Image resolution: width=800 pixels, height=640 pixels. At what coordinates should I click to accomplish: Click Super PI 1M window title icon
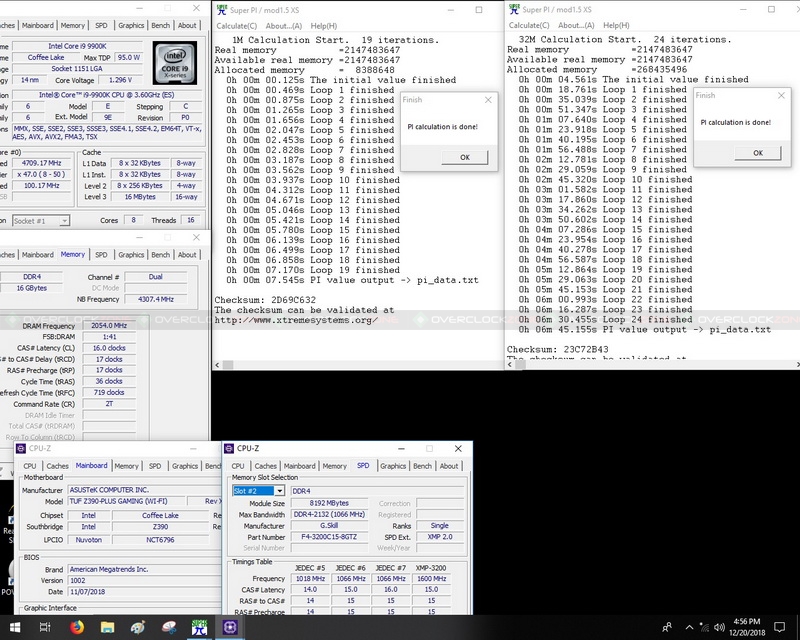(x=221, y=10)
